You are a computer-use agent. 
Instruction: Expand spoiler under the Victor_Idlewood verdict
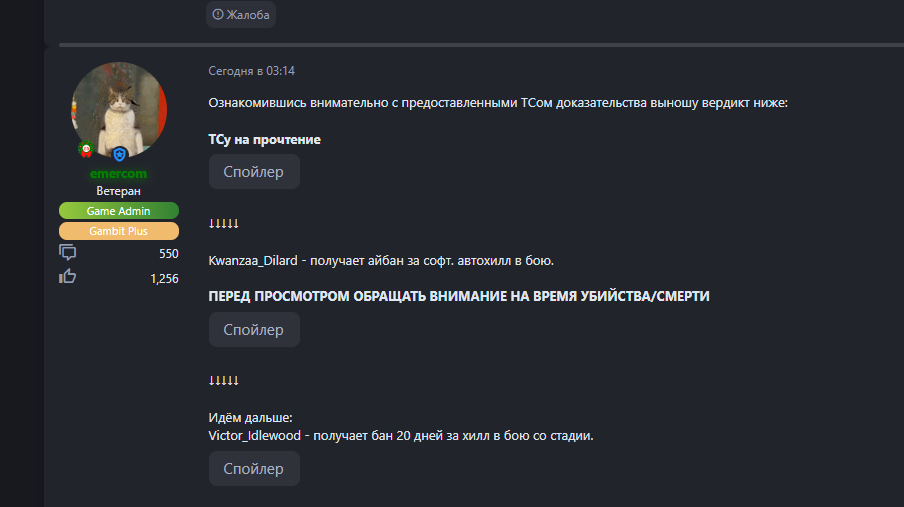coord(254,468)
